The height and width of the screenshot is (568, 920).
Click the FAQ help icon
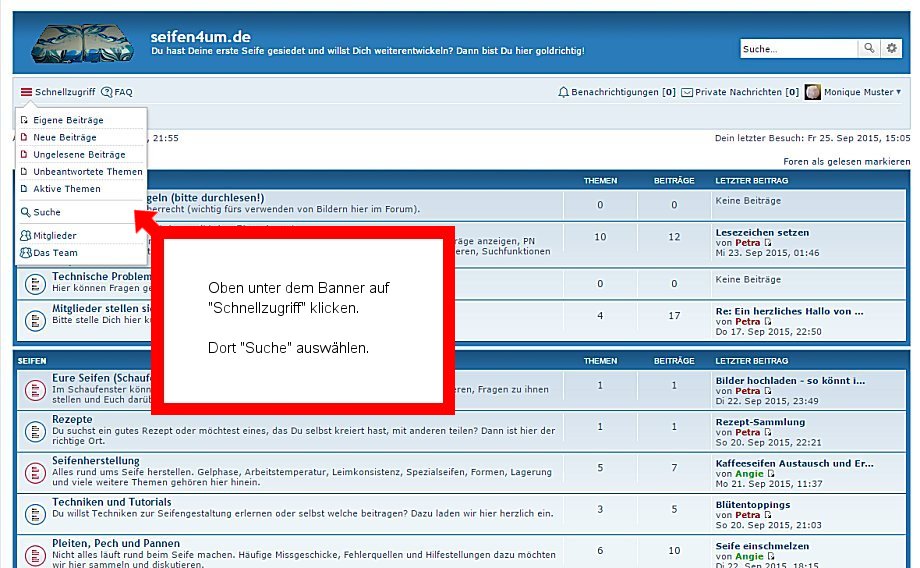pos(107,92)
